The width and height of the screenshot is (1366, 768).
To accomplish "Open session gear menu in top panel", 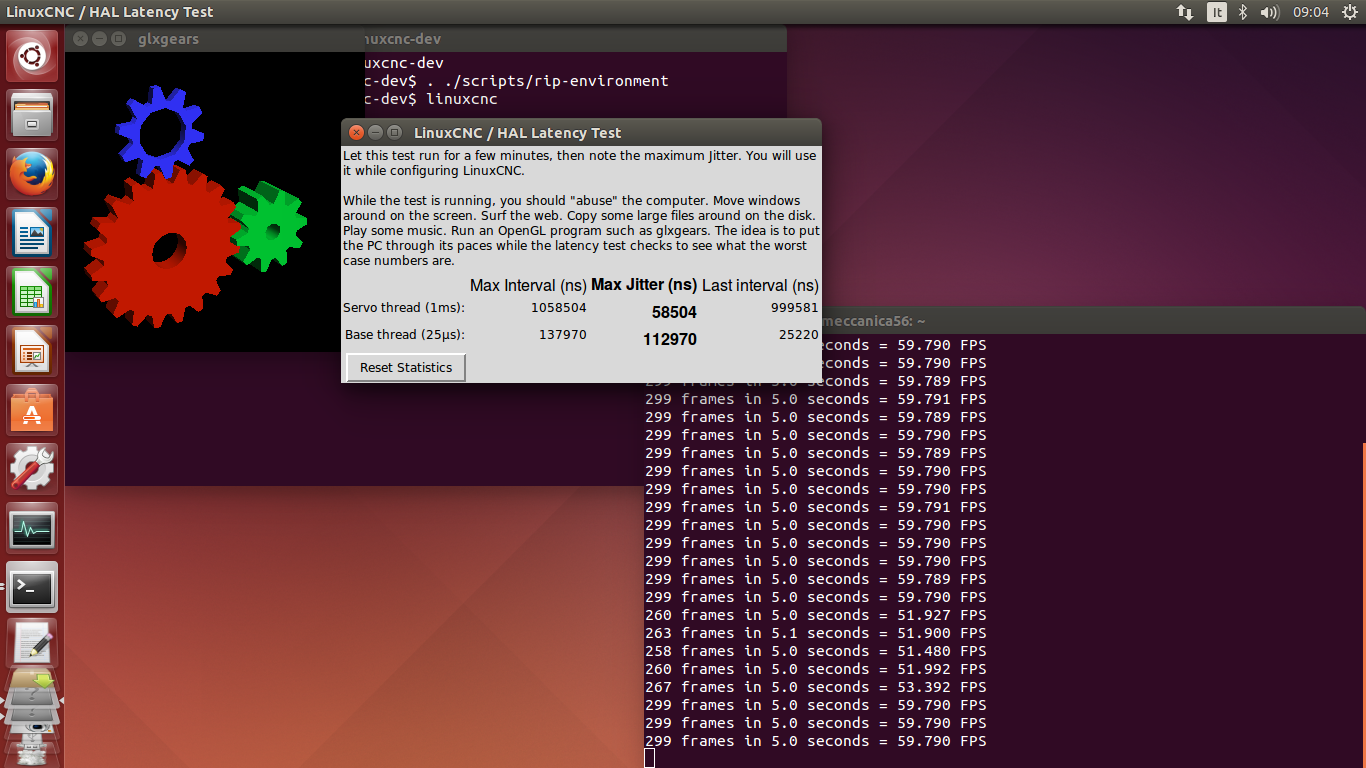I will (1349, 12).
